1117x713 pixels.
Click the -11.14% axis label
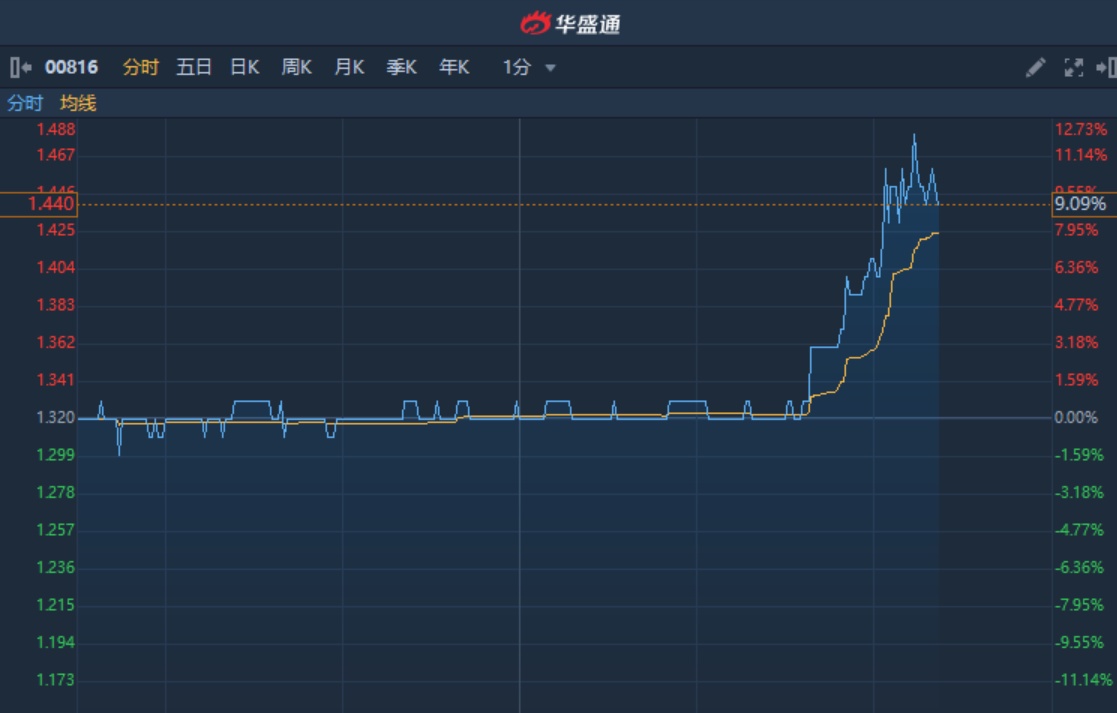pyautogui.click(x=1083, y=680)
